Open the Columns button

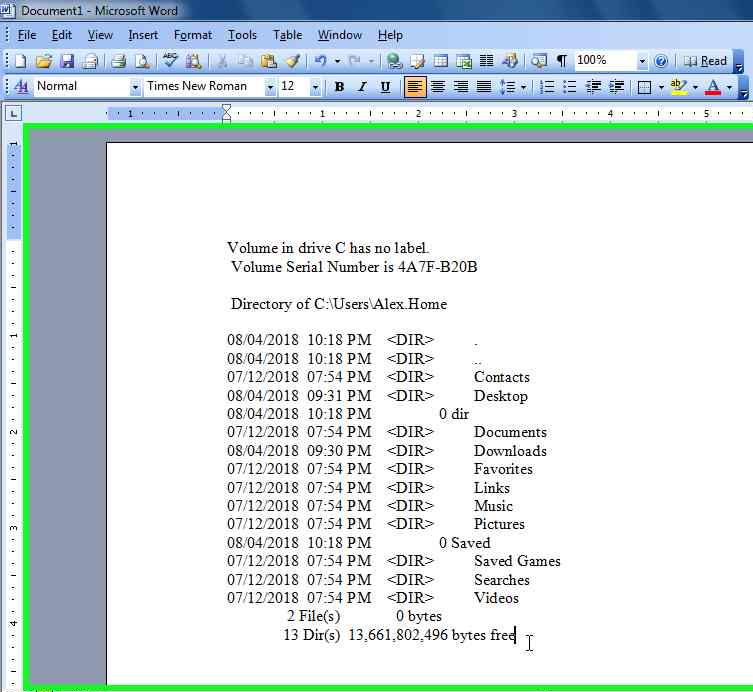pyautogui.click(x=487, y=61)
